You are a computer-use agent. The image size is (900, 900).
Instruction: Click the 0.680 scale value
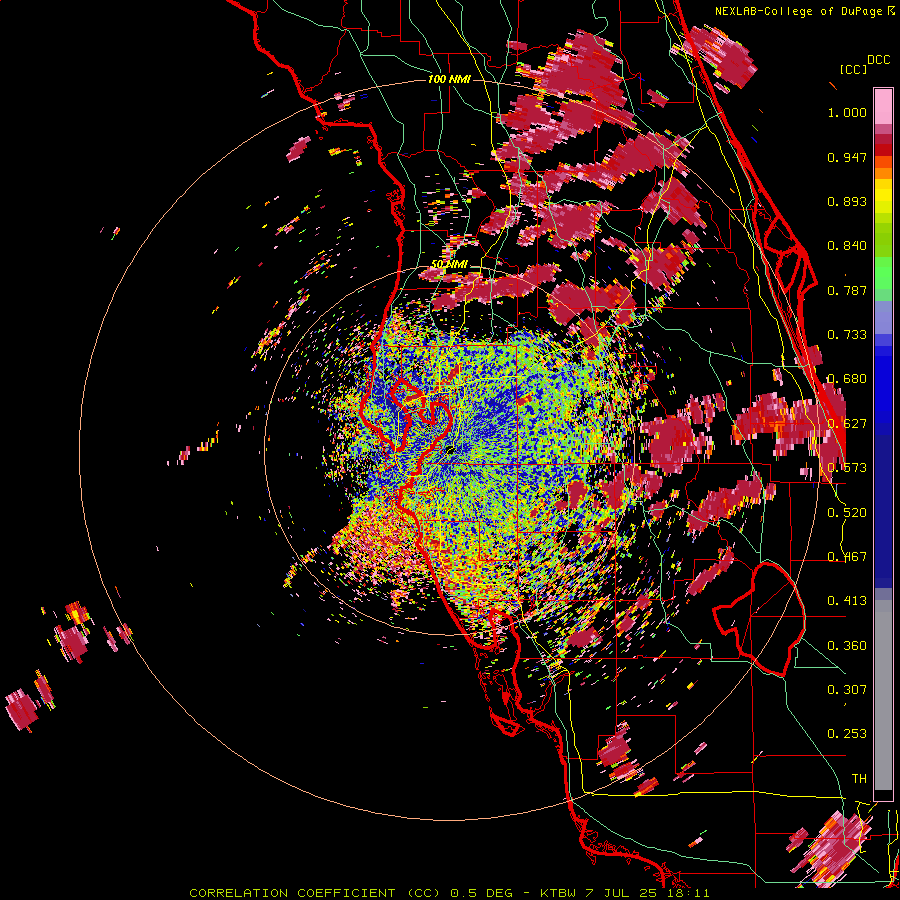click(x=847, y=379)
